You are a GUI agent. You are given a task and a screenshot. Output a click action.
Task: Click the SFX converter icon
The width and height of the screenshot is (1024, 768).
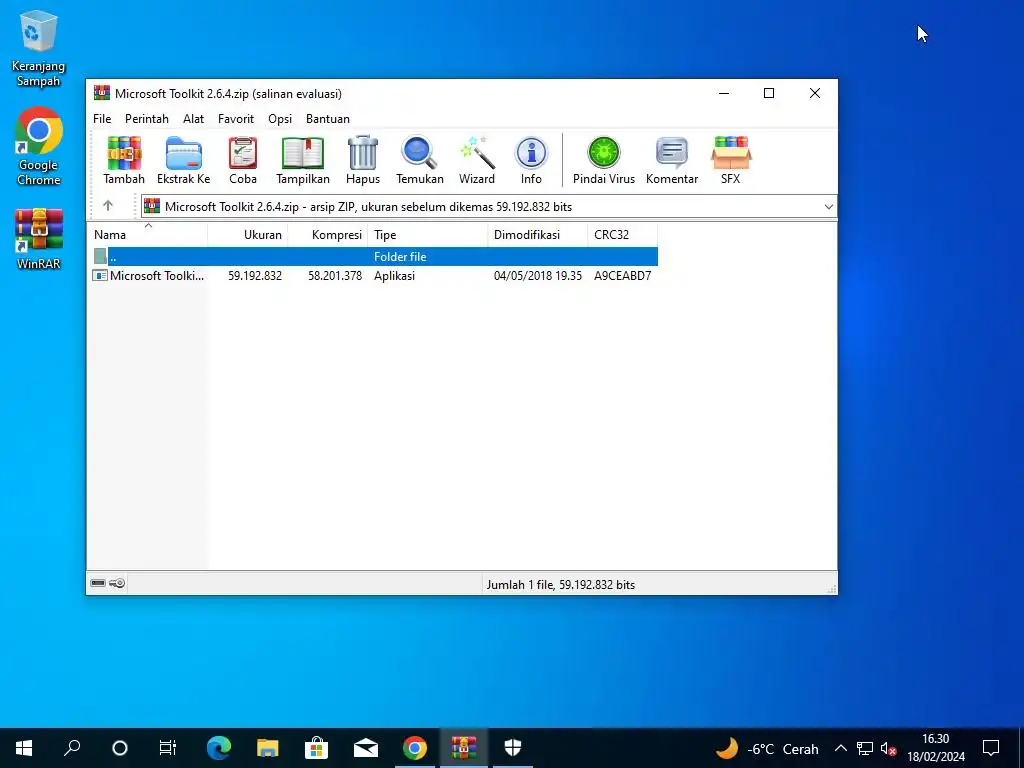click(731, 161)
